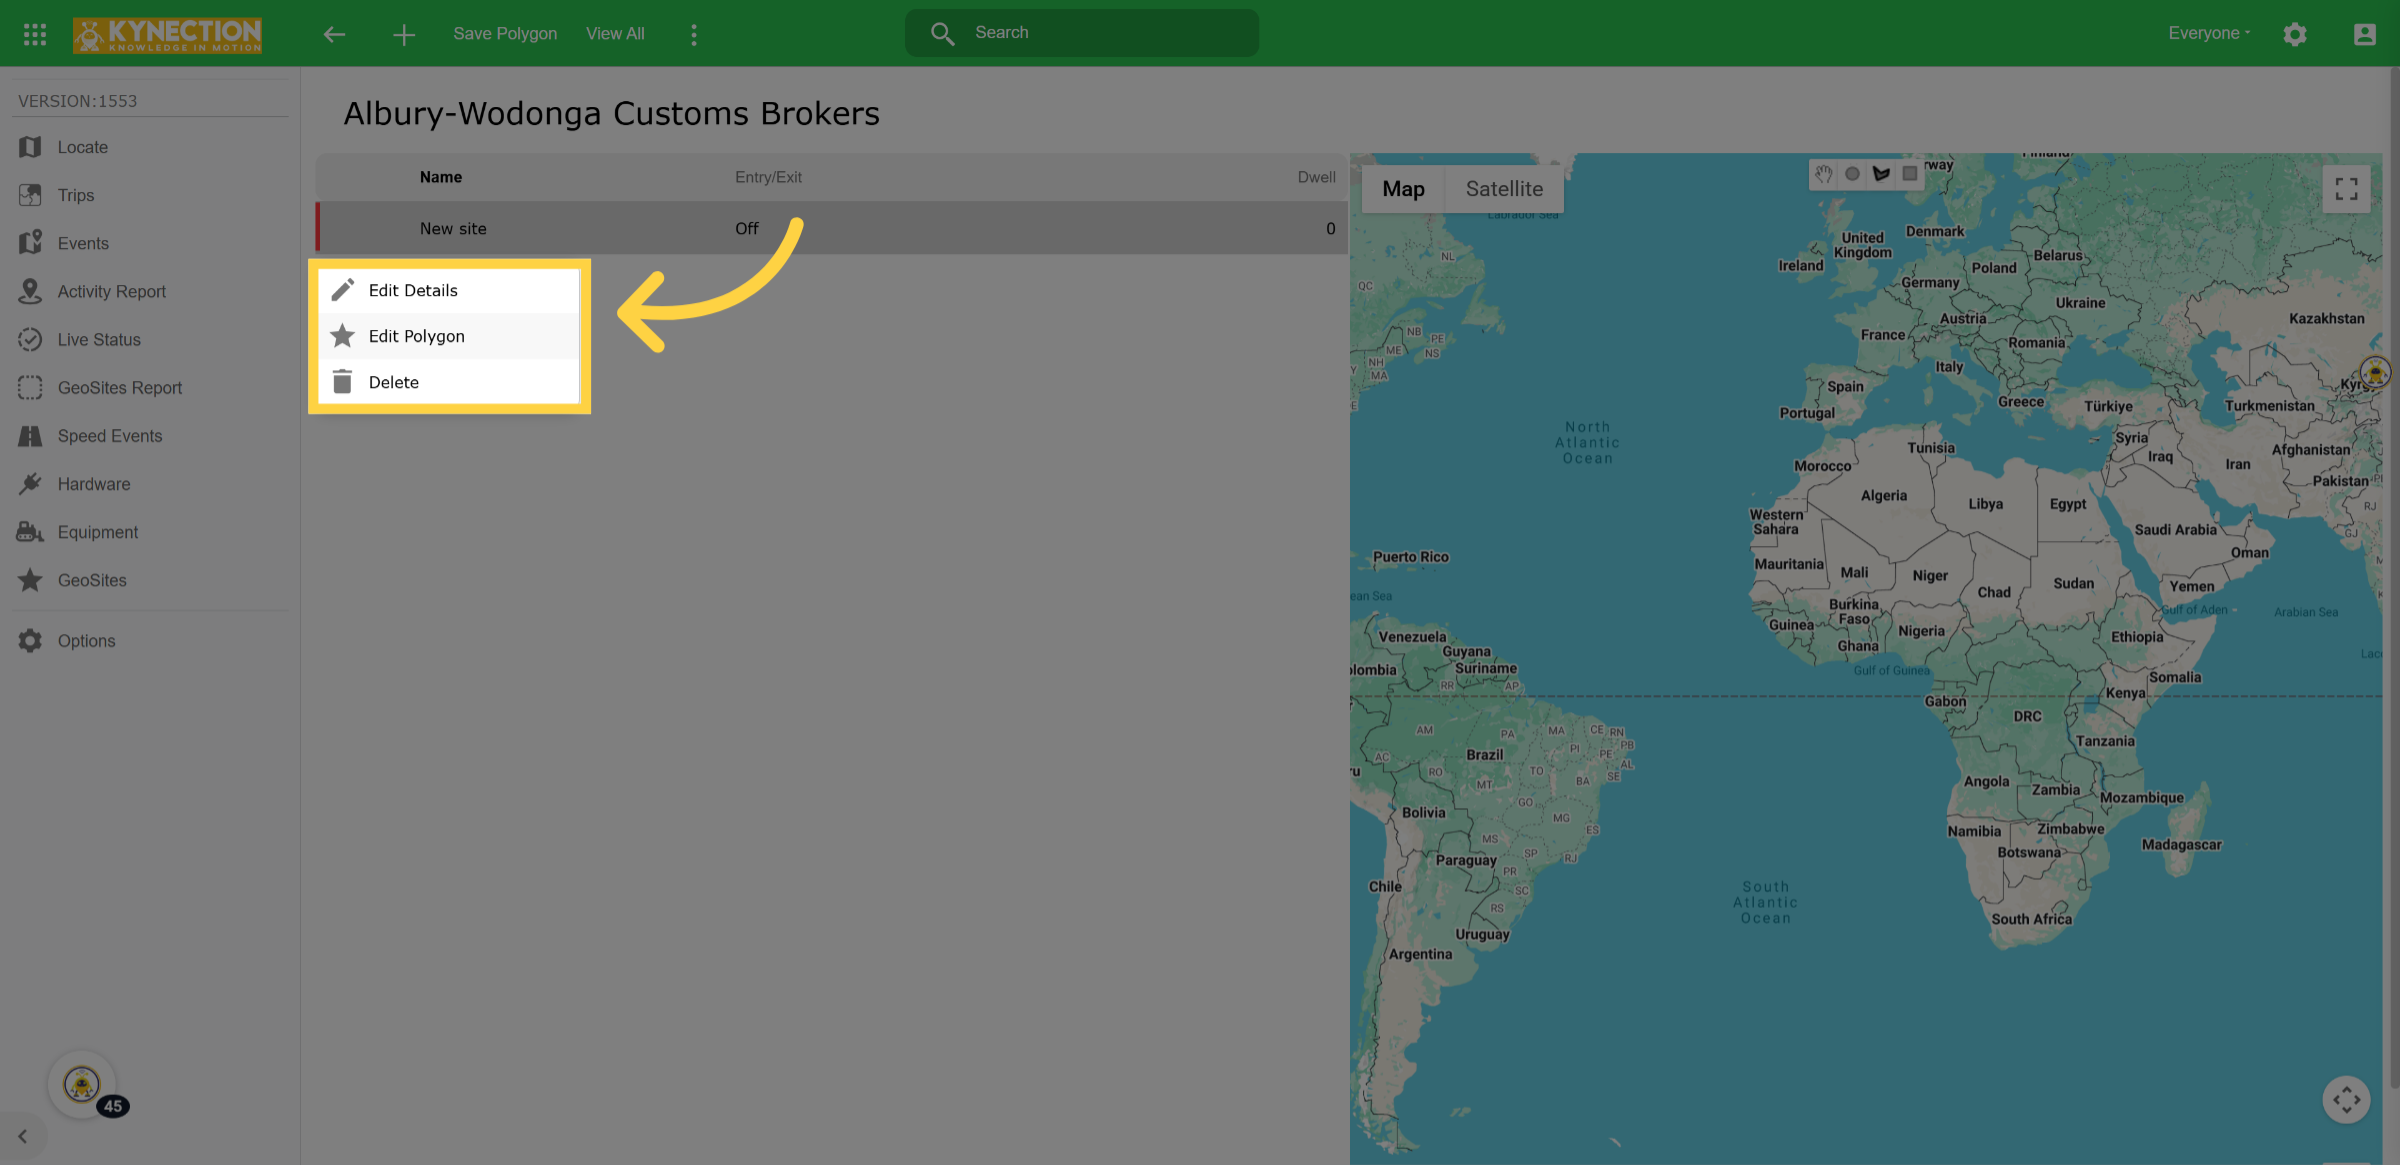Click the Locate map icon
This screenshot has width=2400, height=1165.
(30, 147)
